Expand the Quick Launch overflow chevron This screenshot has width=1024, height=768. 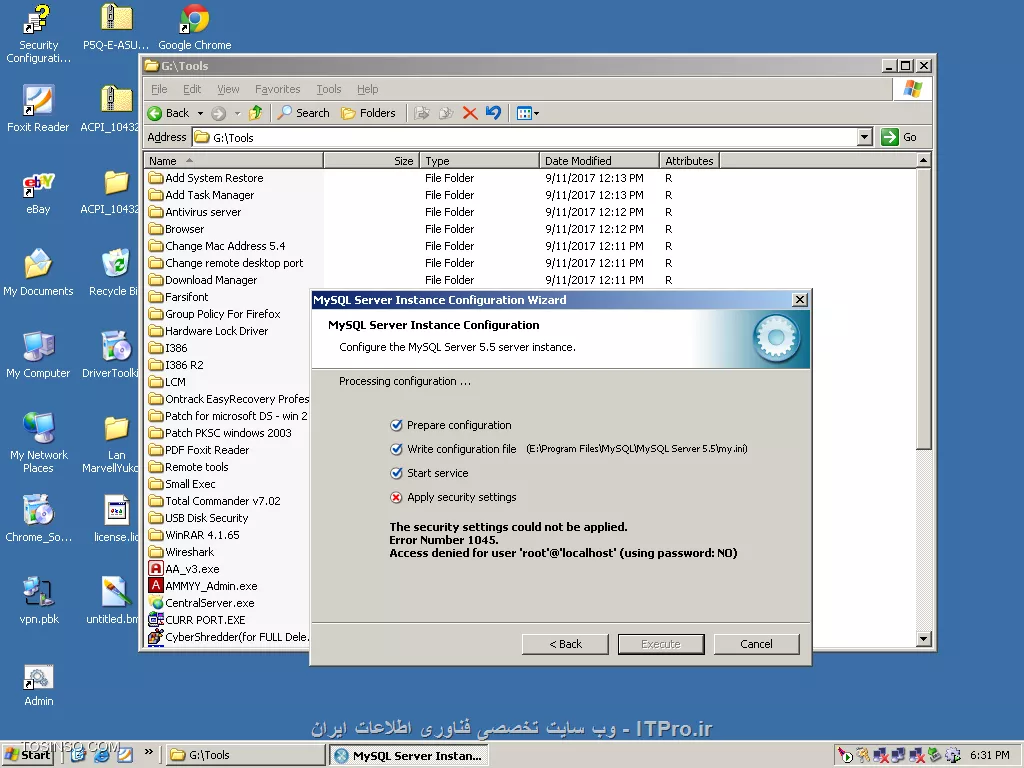149,752
